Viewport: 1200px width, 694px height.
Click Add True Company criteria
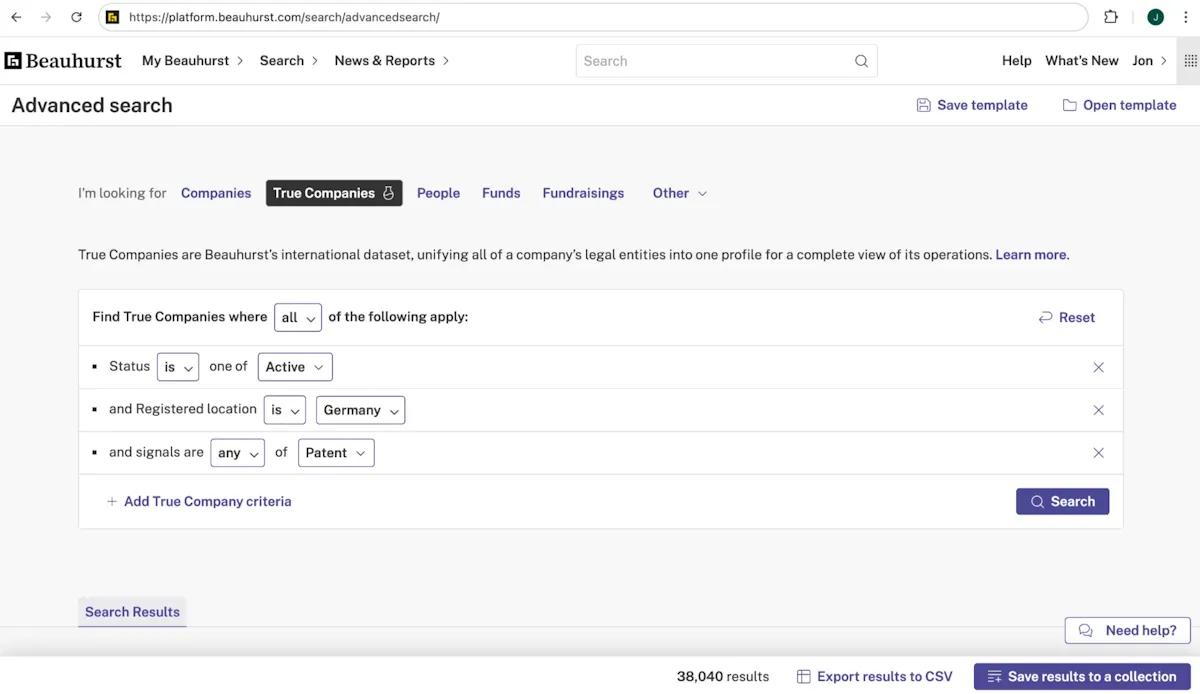point(199,502)
